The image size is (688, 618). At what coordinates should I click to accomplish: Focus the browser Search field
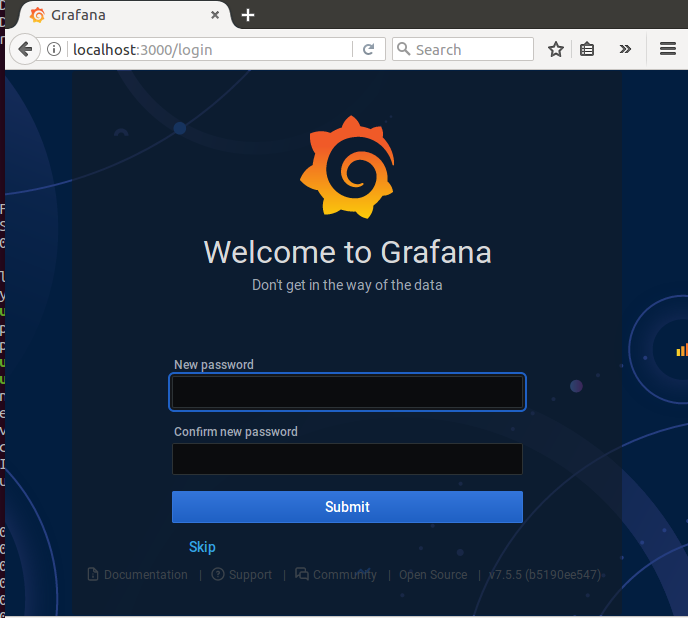tap(462, 49)
